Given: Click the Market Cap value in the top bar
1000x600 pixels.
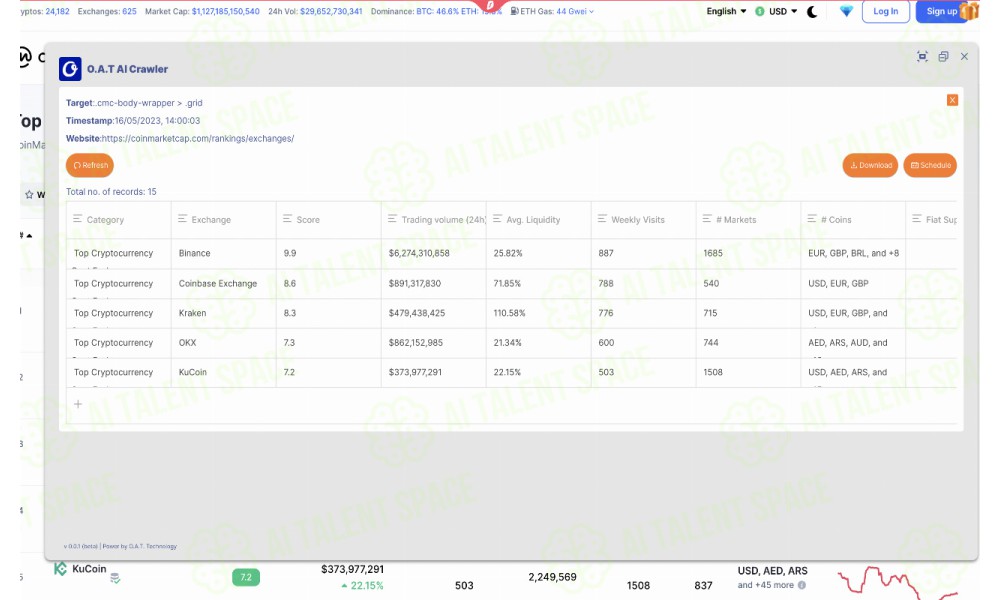Looking at the screenshot, I should coord(226,11).
